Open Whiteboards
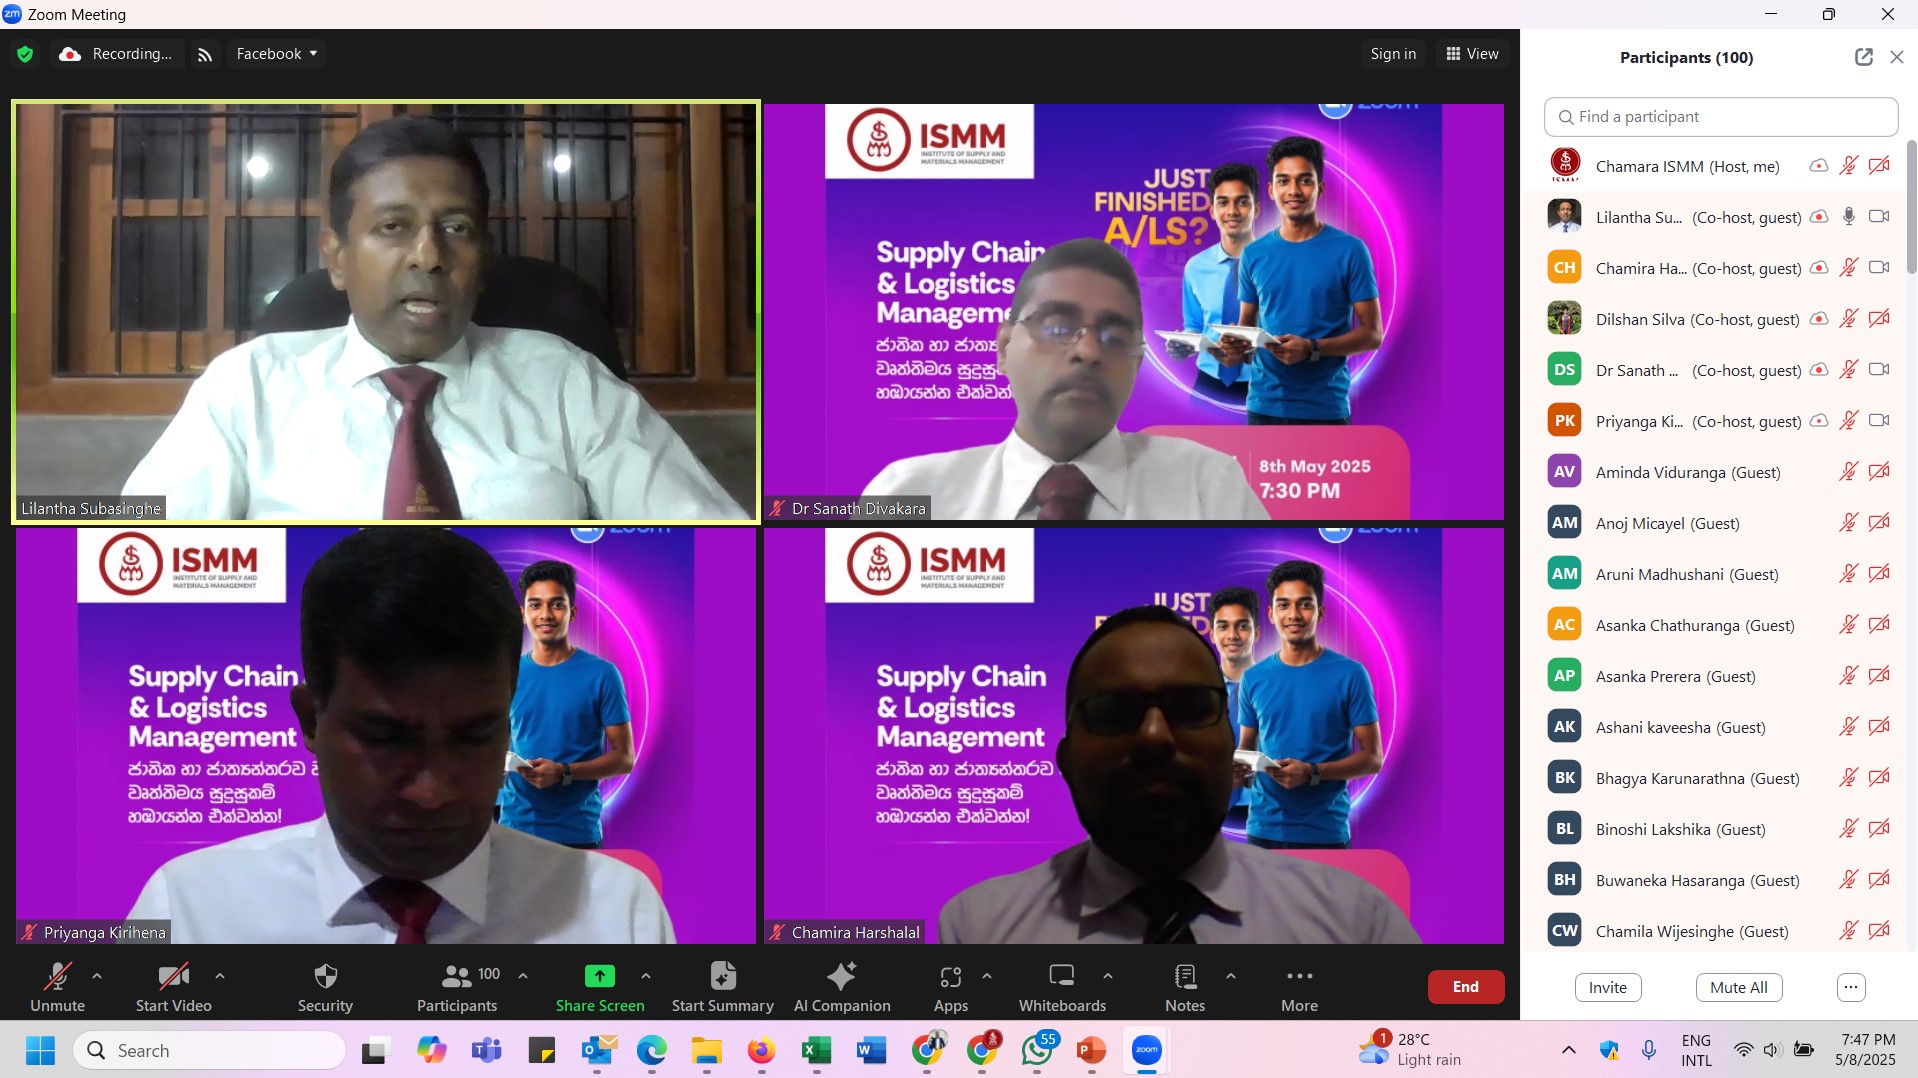Screen dimensions: 1918x1078 pos(1062,986)
